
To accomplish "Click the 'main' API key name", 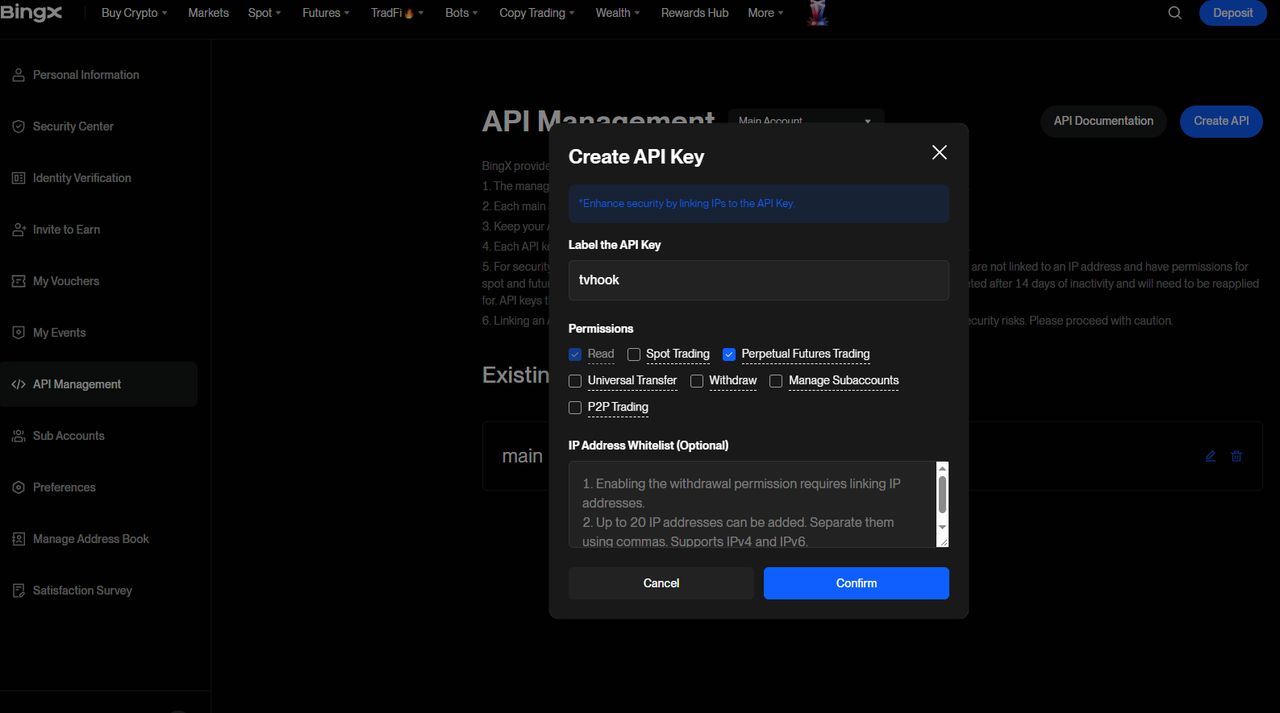I will [x=522, y=456].
